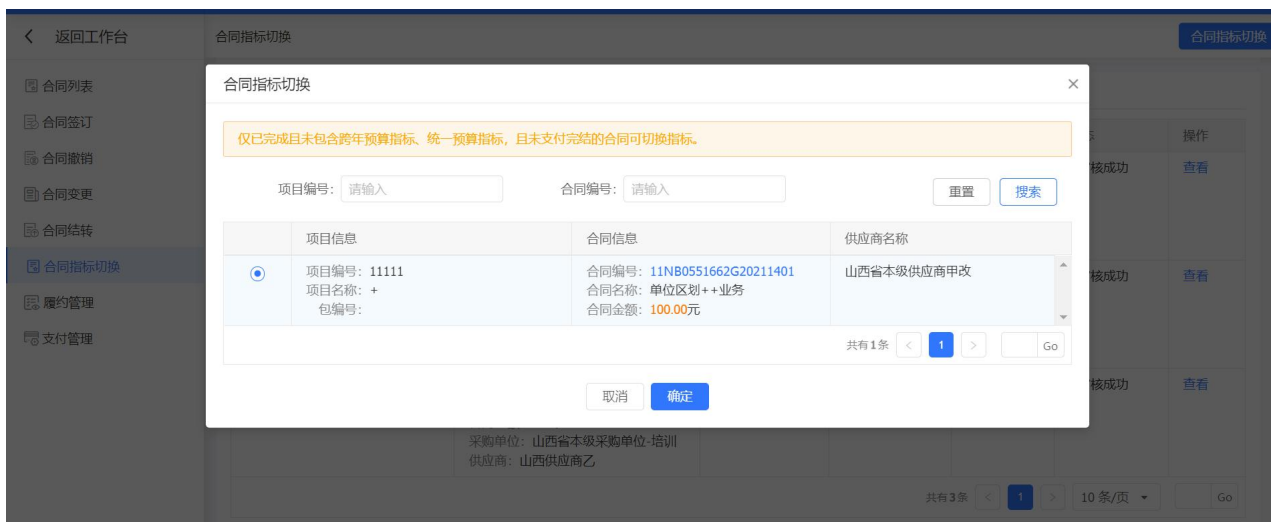Click scroll down arrow in supplier cell
Screen dimensions: 1275x524
point(1063,316)
